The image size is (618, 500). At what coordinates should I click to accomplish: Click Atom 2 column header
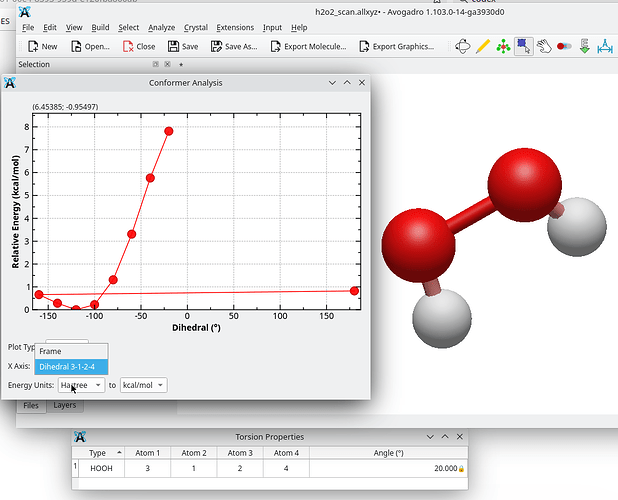pyautogui.click(x=194, y=453)
